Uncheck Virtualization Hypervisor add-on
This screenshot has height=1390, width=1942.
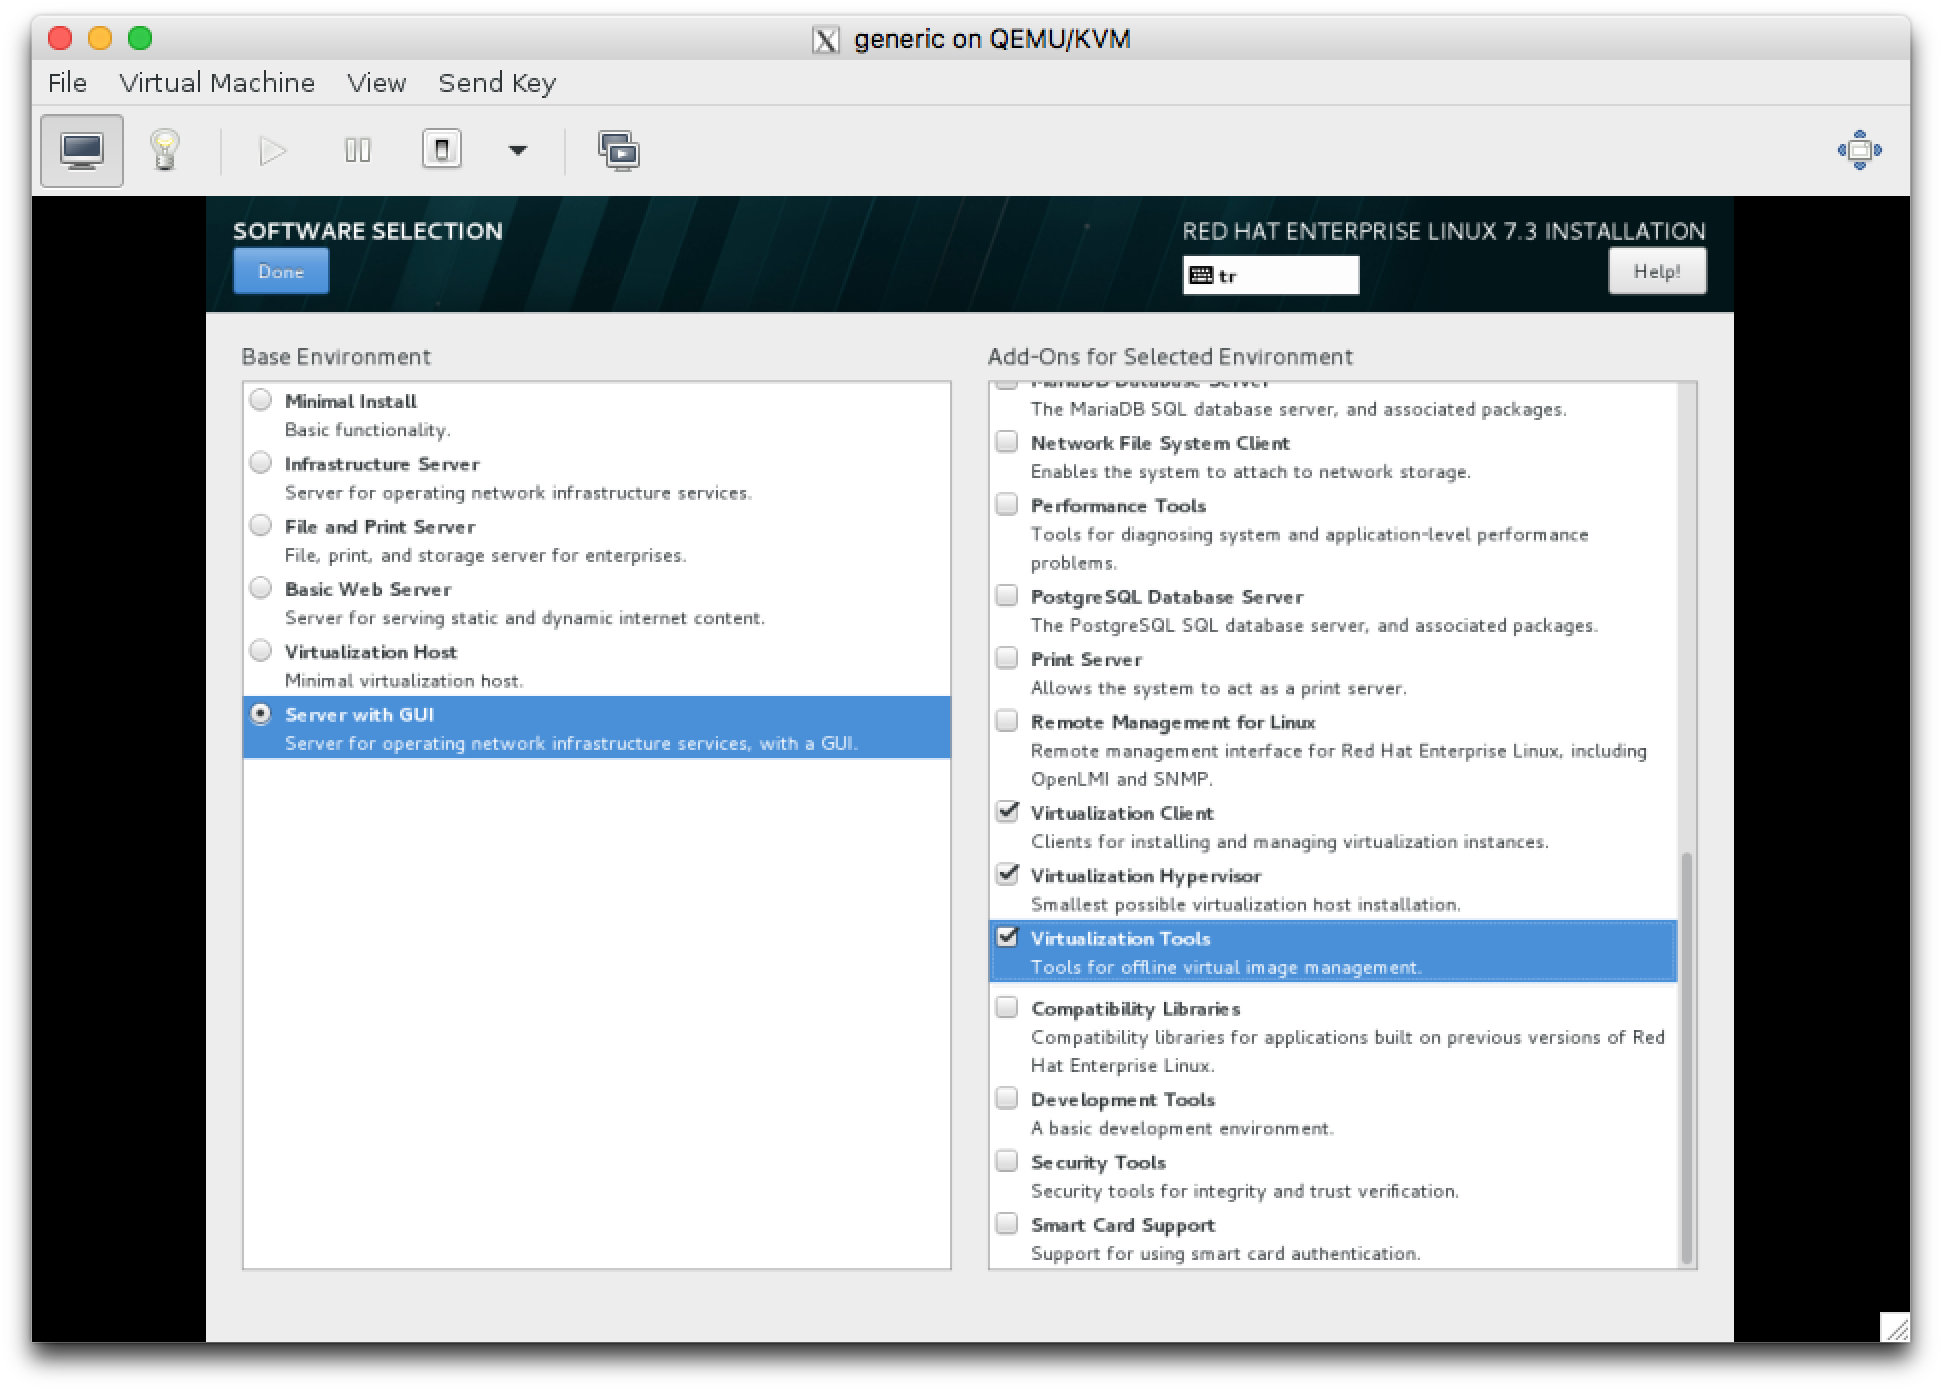[x=1007, y=875]
